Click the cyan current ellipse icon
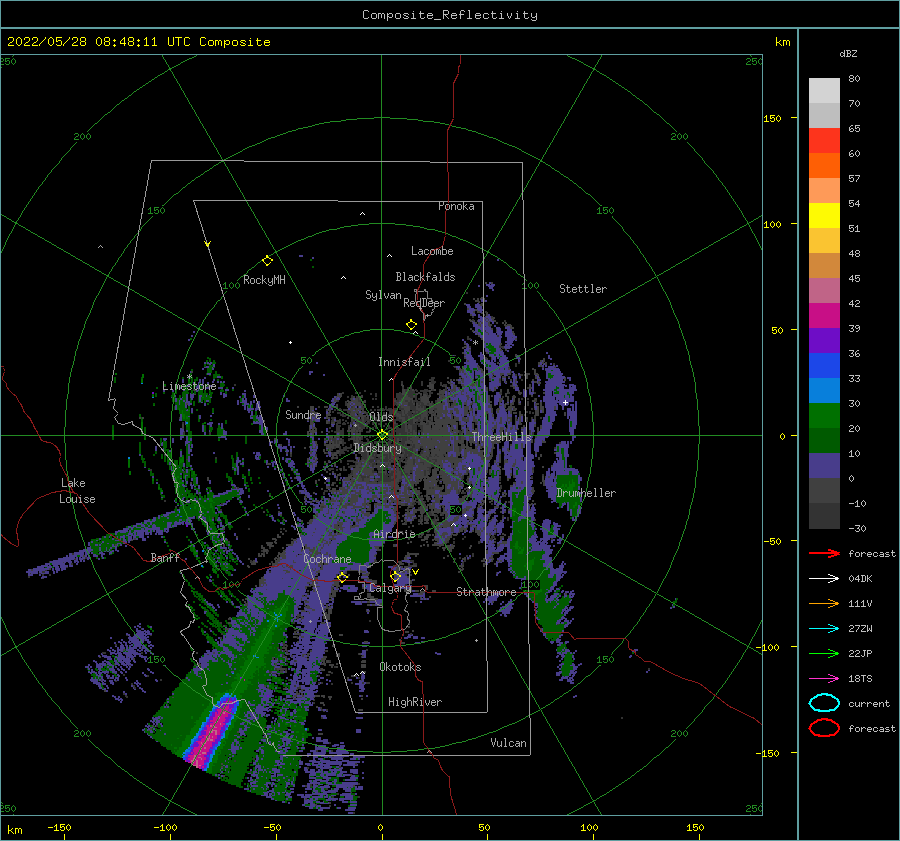Viewport: 900px width, 841px height. point(824,703)
